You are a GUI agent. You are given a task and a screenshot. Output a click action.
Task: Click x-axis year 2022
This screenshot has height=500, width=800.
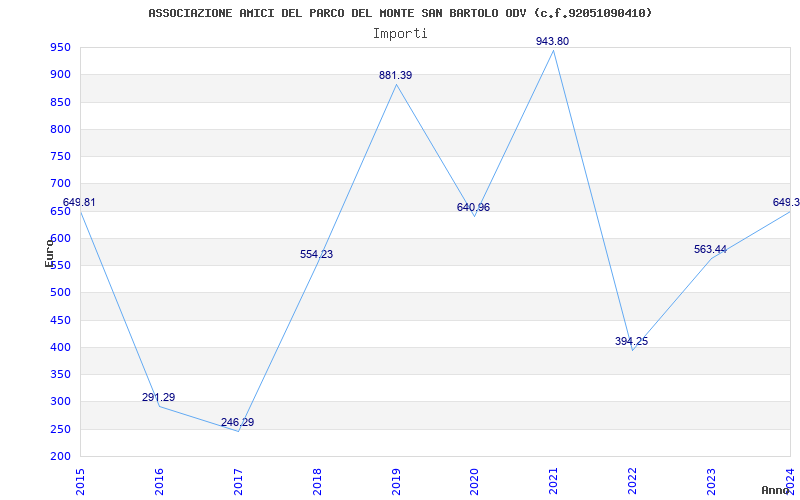tap(633, 482)
